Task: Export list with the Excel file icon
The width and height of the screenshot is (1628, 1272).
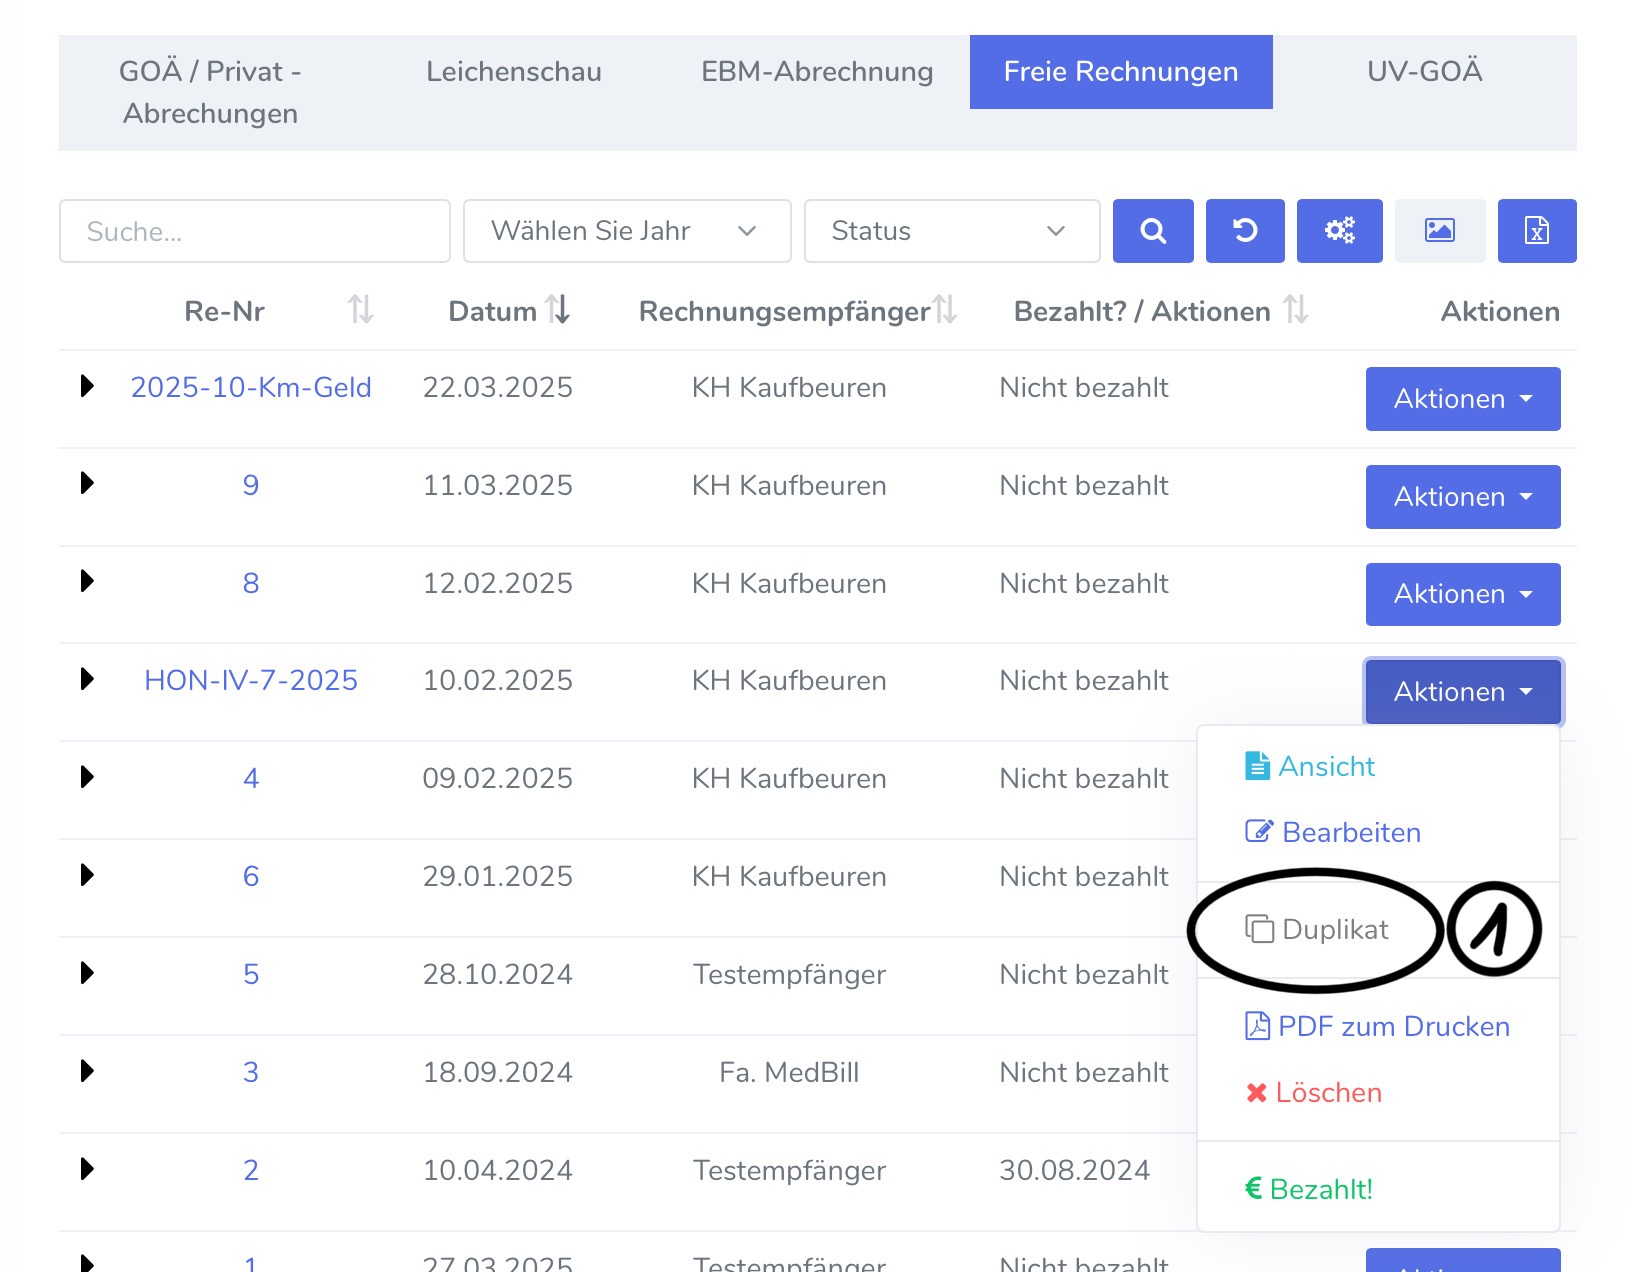Action: coord(1536,231)
